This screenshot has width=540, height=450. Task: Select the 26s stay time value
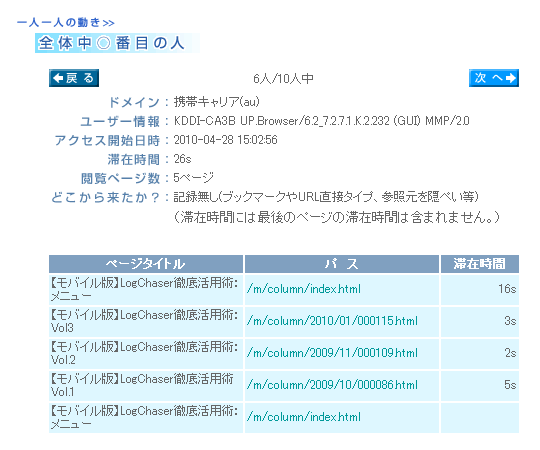click(182, 159)
